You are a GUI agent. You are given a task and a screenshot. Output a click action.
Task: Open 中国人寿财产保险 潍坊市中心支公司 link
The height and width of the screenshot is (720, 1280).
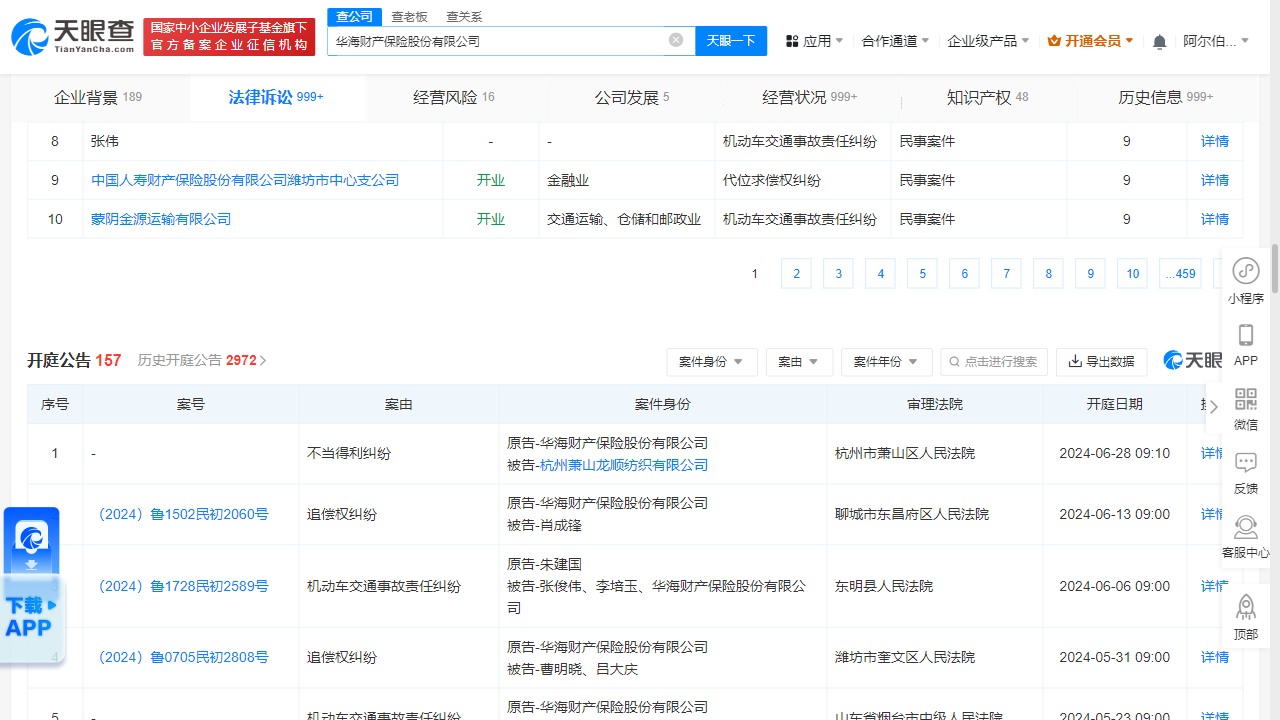click(x=245, y=180)
